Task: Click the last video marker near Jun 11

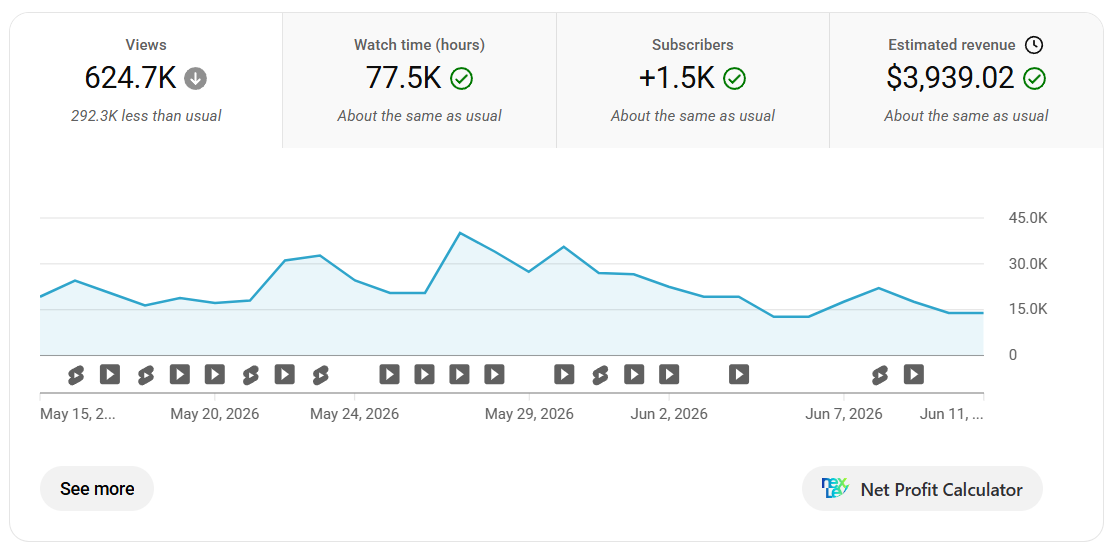Action: tap(914, 374)
